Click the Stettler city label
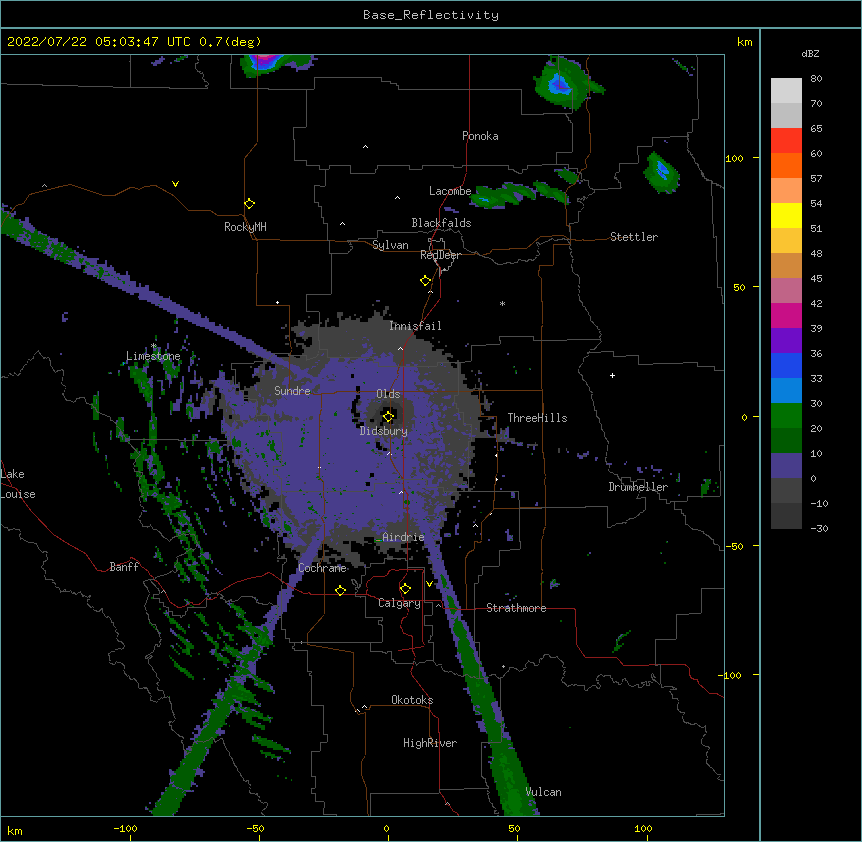This screenshot has width=862, height=842. [634, 237]
